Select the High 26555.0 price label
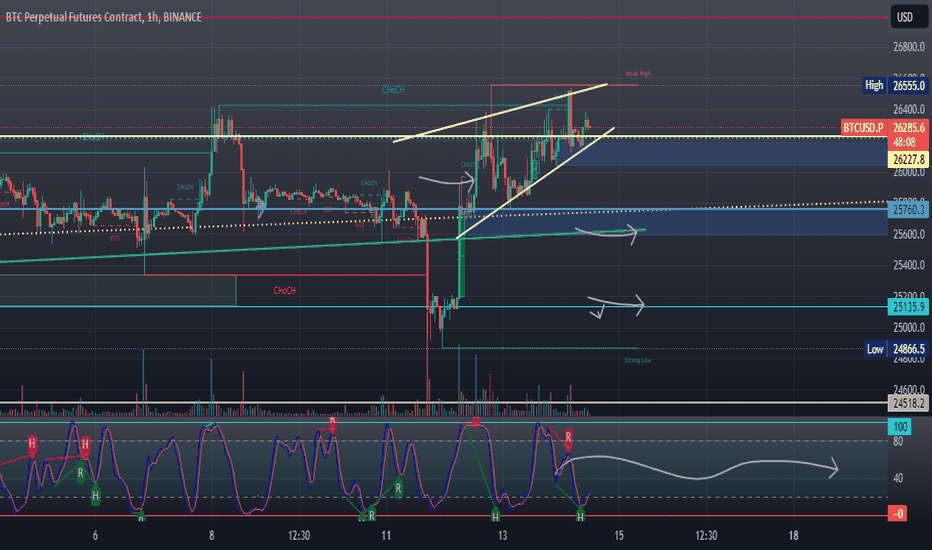 pyautogui.click(x=896, y=86)
